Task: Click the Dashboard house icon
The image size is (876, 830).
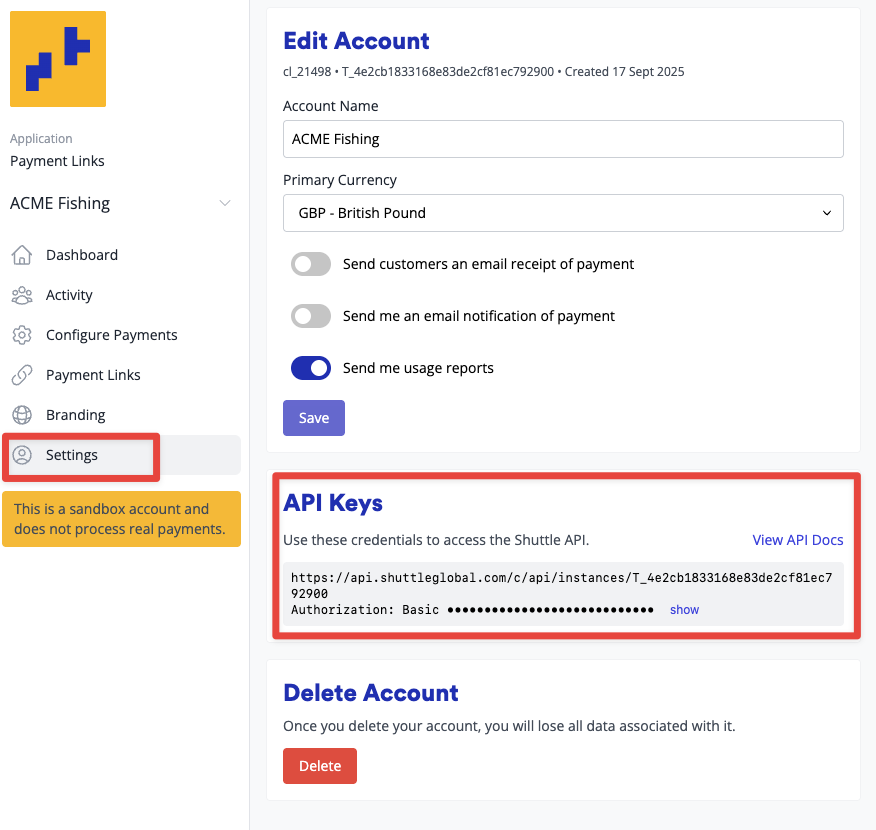Action: click(x=21, y=255)
